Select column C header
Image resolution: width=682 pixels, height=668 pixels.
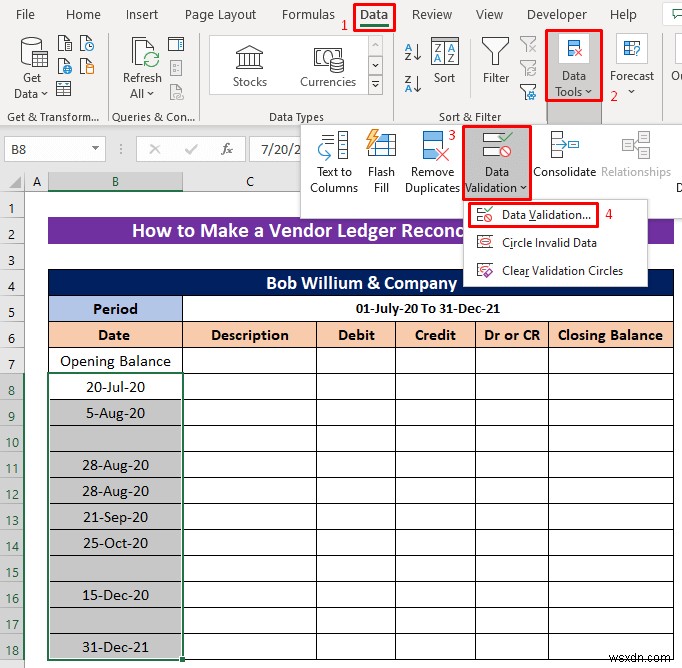click(250, 182)
